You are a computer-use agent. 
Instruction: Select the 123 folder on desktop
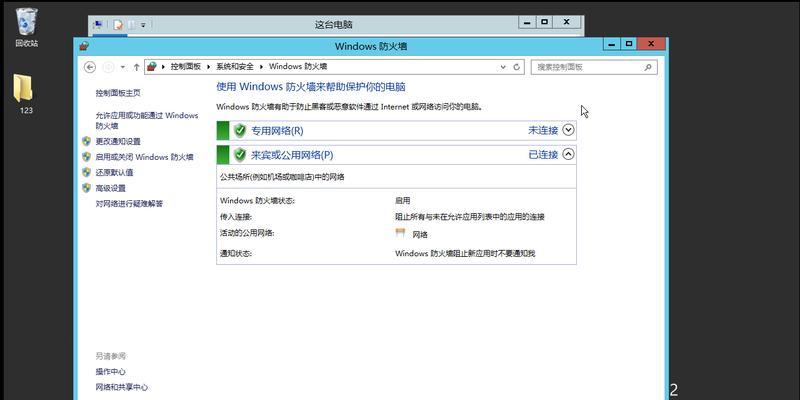[x=23, y=94]
